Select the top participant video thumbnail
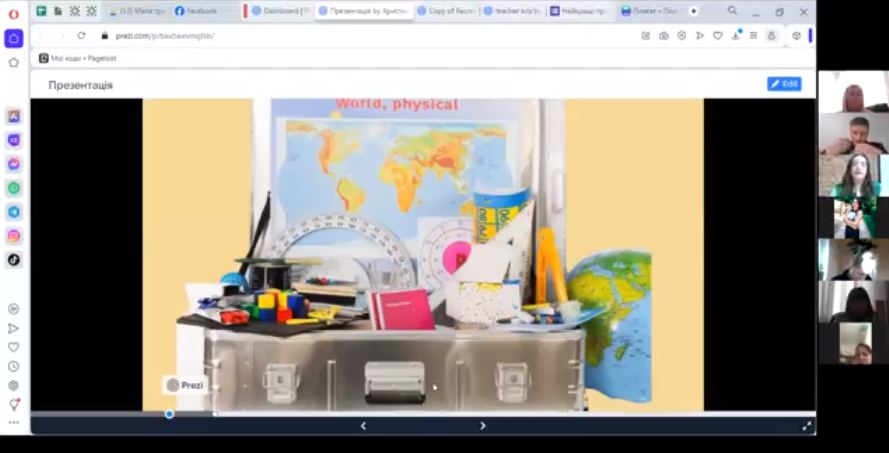 click(853, 91)
